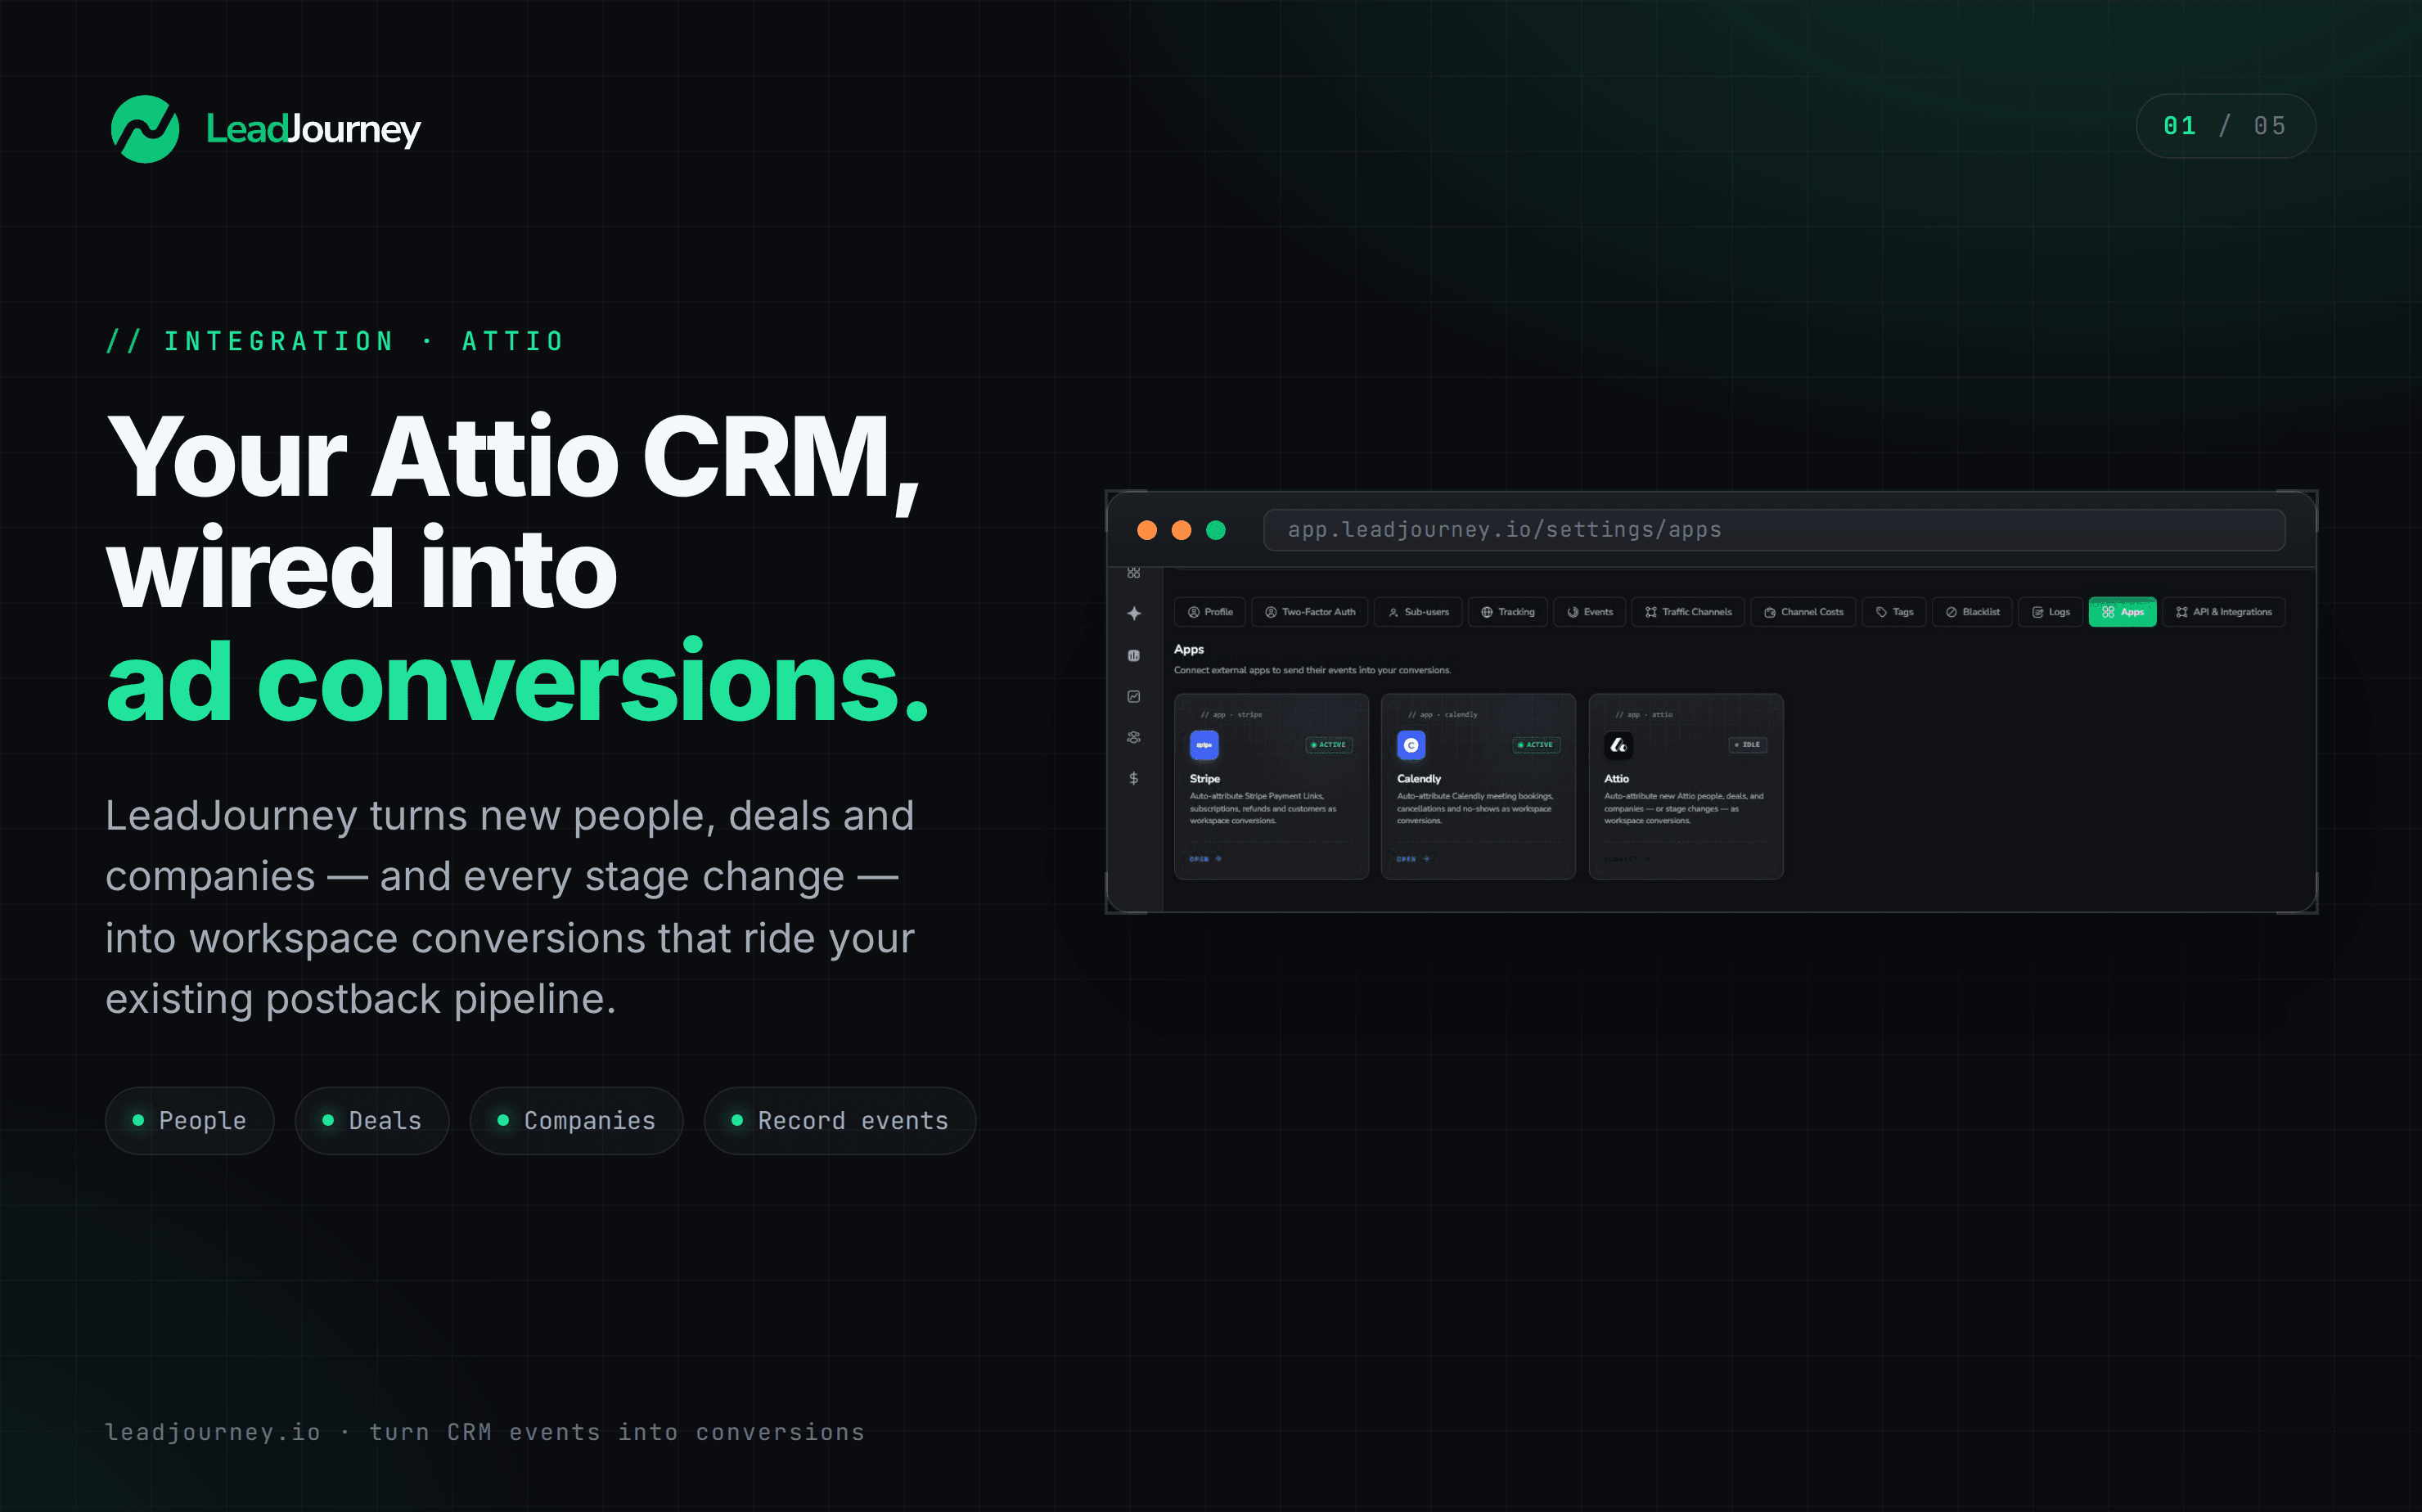
Task: Click the "// INTEGRATION · ATTIO" label
Action: [335, 342]
